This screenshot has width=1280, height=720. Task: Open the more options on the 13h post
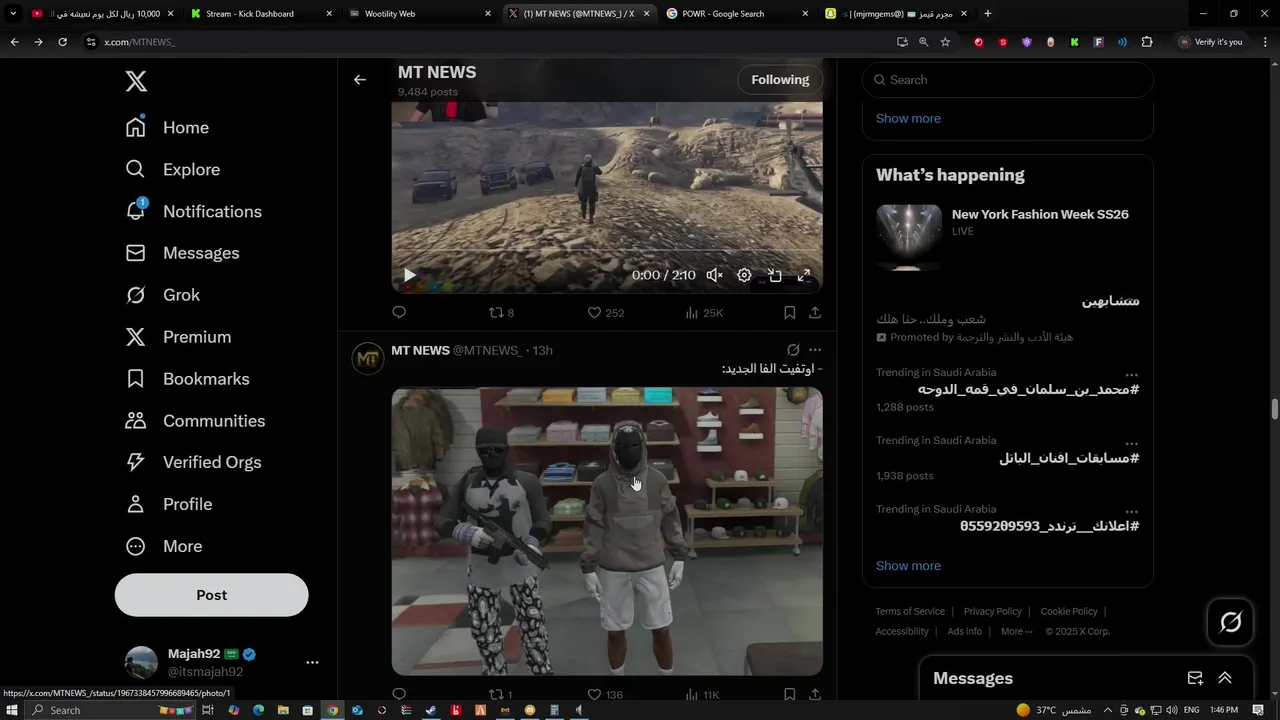(x=815, y=350)
